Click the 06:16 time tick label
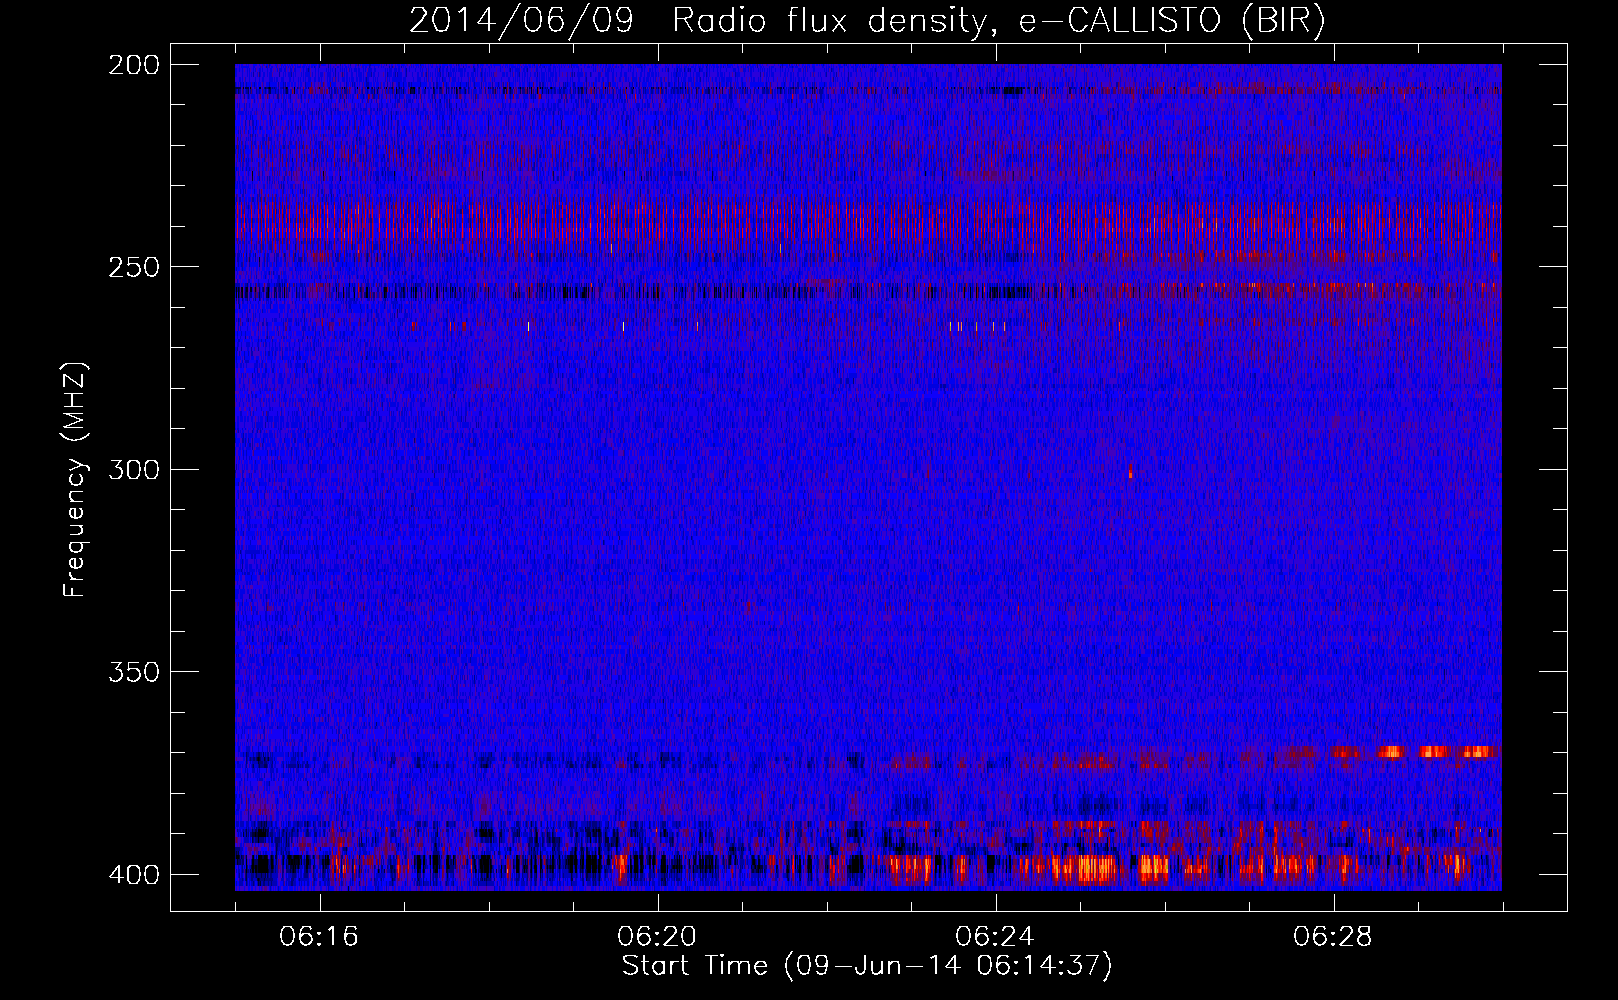This screenshot has height=1000, width=1618. 319,937
